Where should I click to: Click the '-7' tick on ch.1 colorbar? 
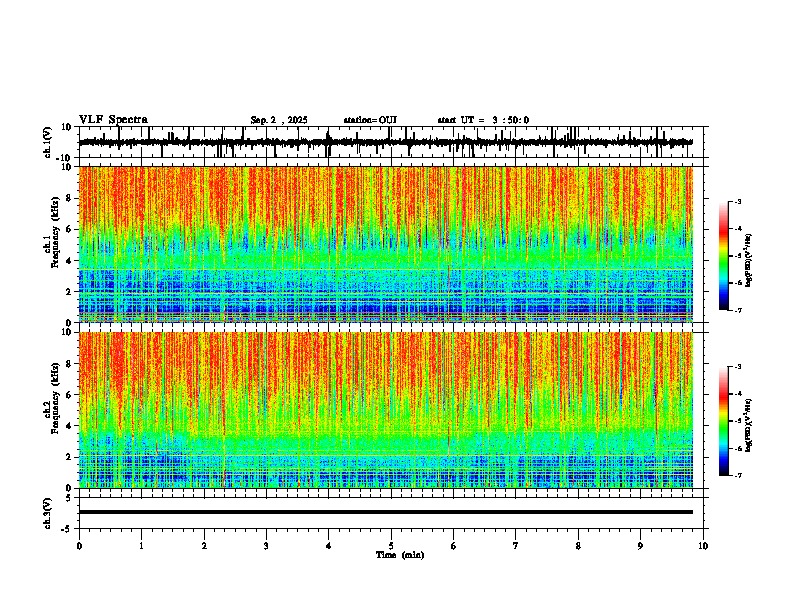click(x=737, y=310)
